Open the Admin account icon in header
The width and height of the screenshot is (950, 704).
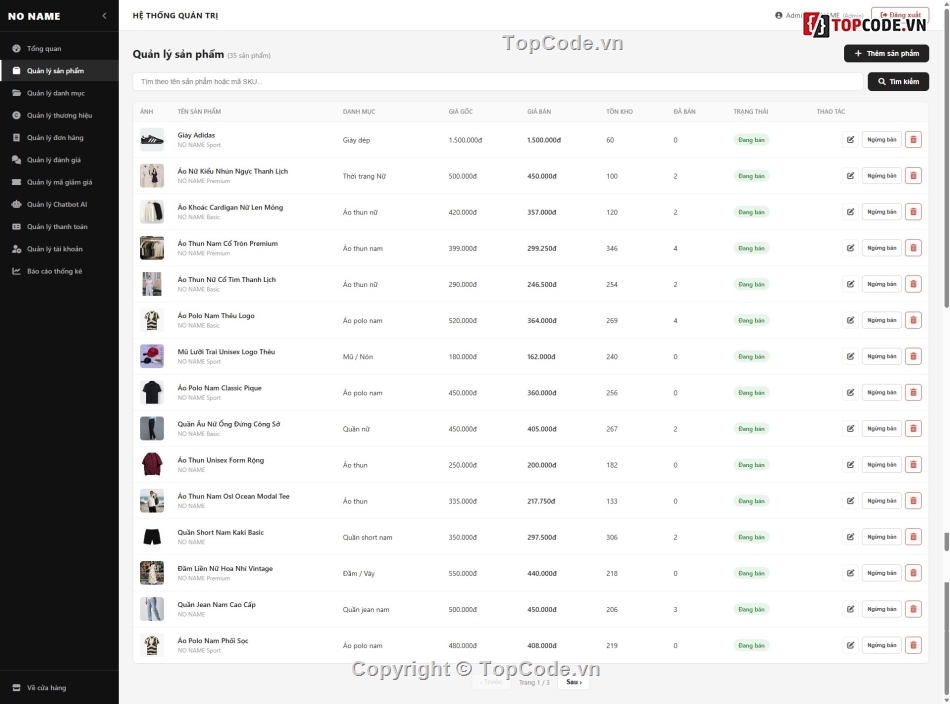[x=779, y=15]
